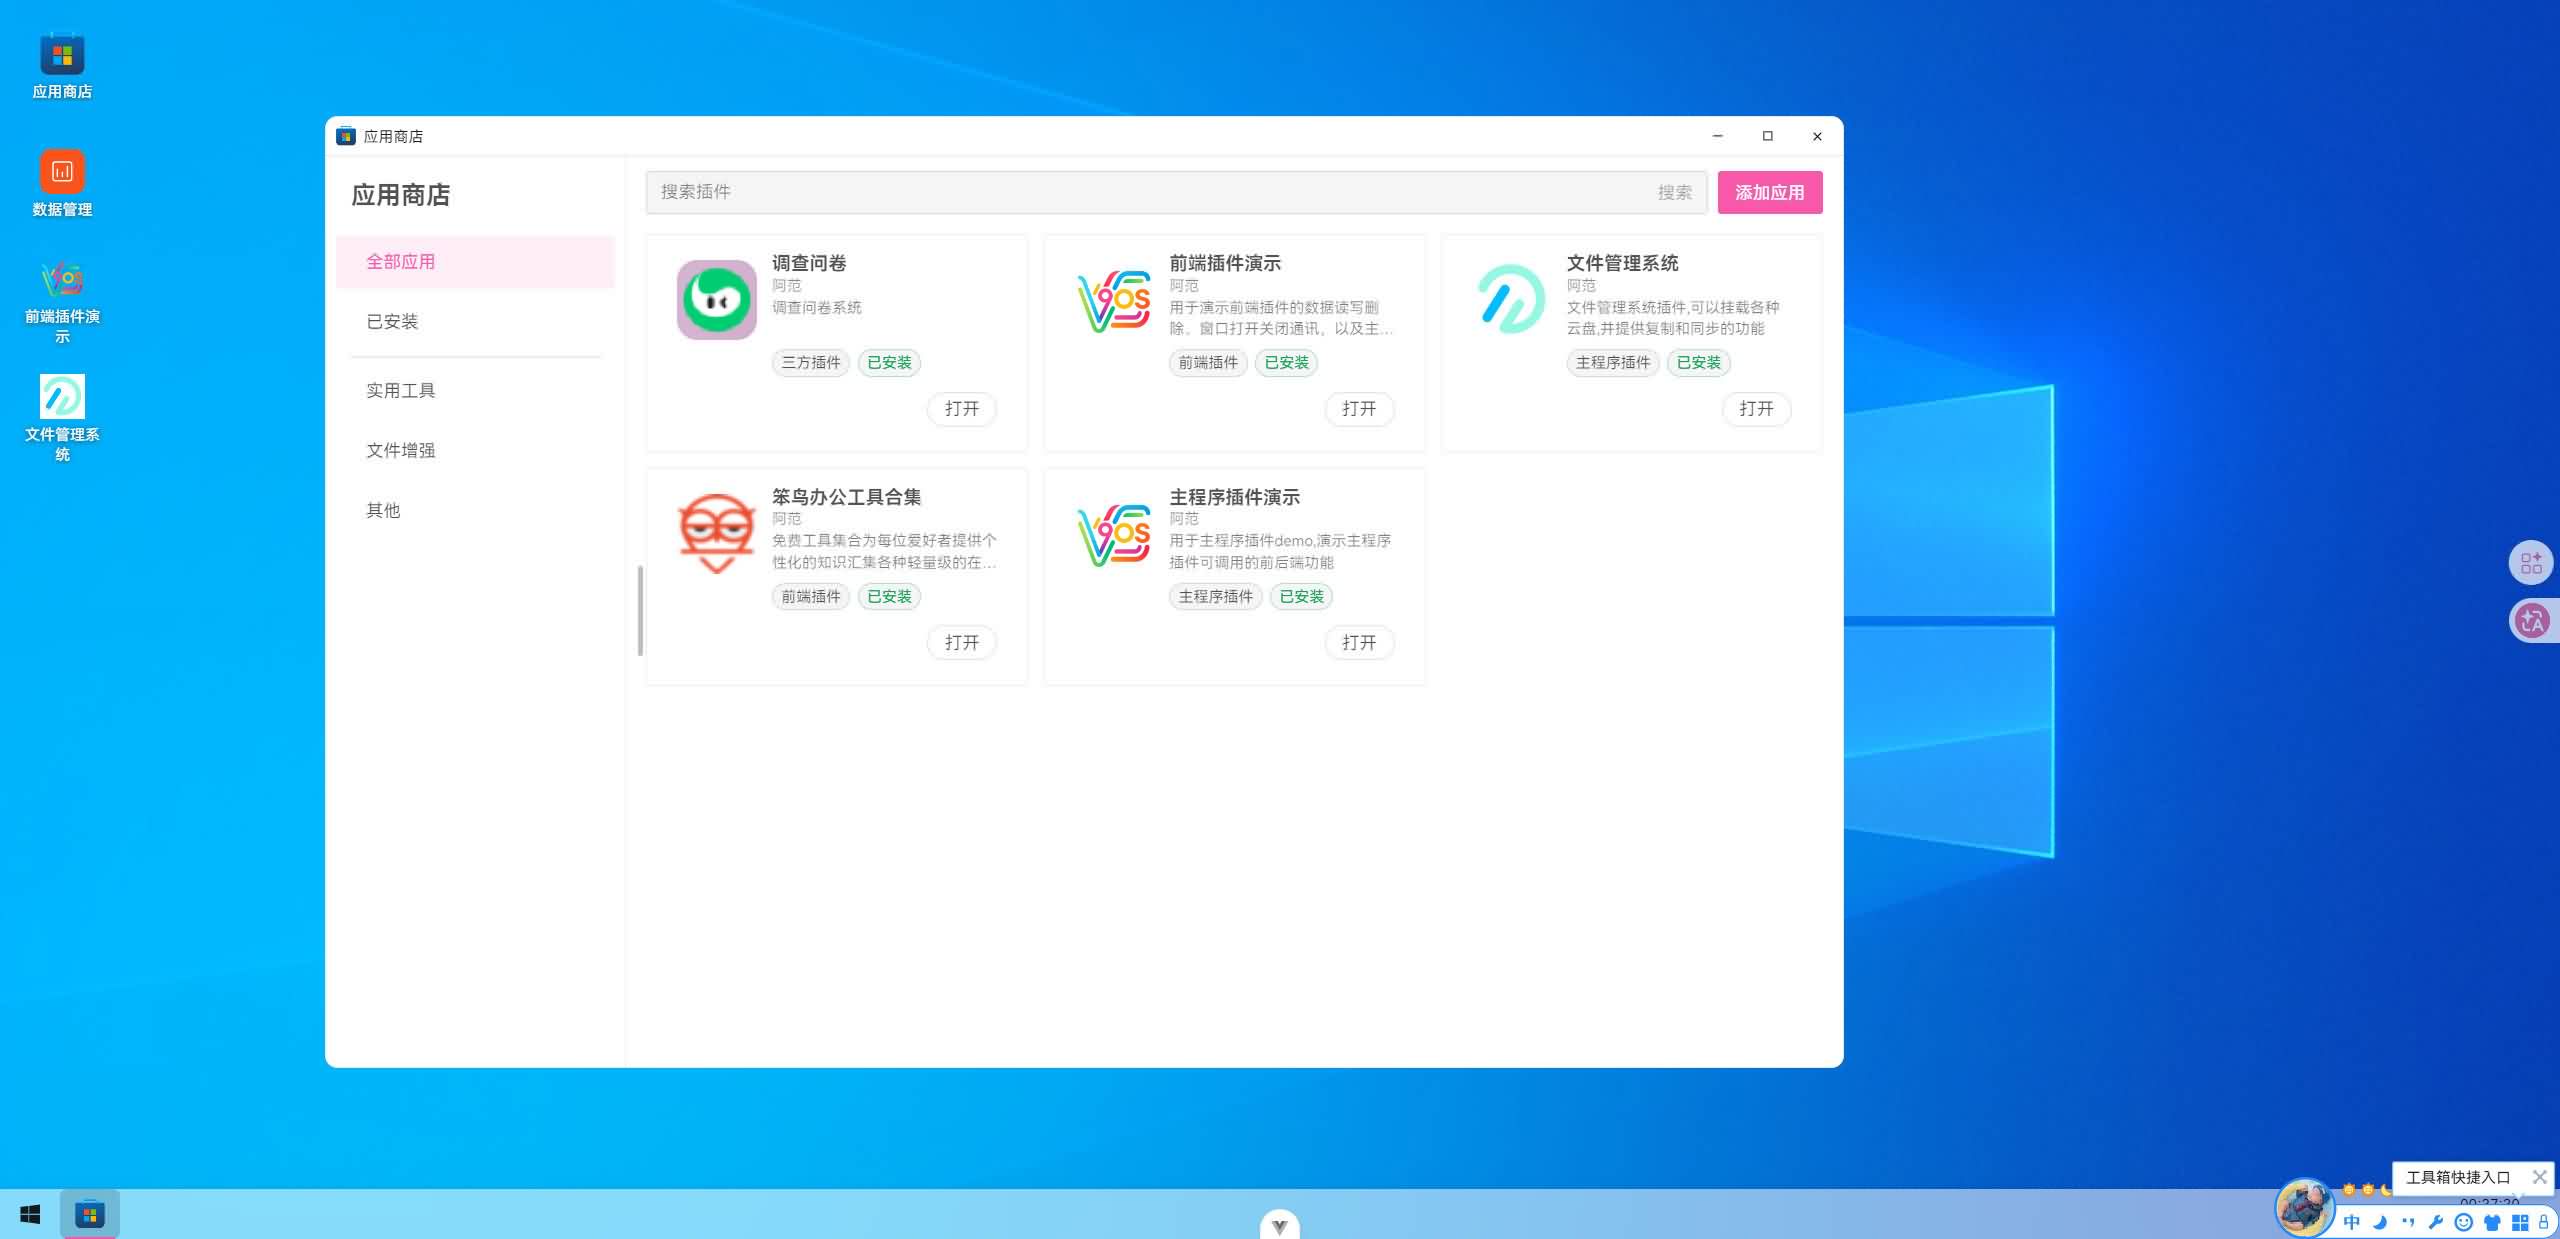Close the 工具箱快捷入口 tooltip
The image size is (2560, 1239).
click(x=2539, y=1177)
